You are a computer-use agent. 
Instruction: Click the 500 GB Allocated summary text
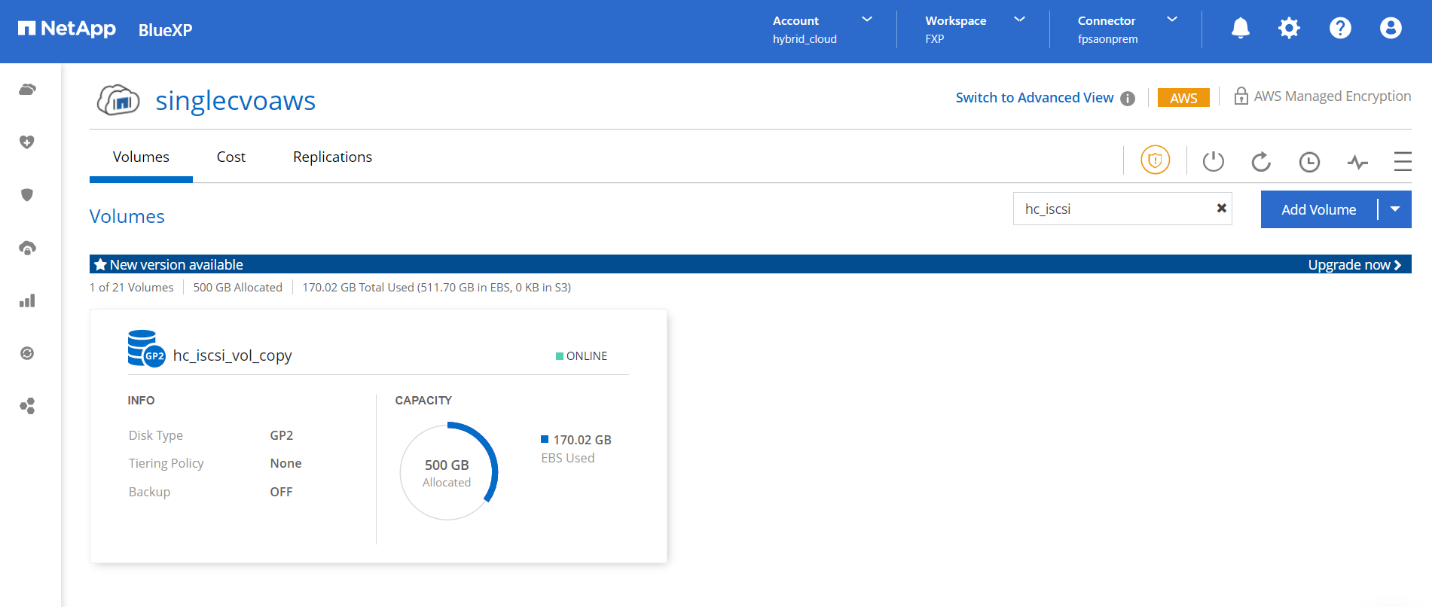coord(238,287)
